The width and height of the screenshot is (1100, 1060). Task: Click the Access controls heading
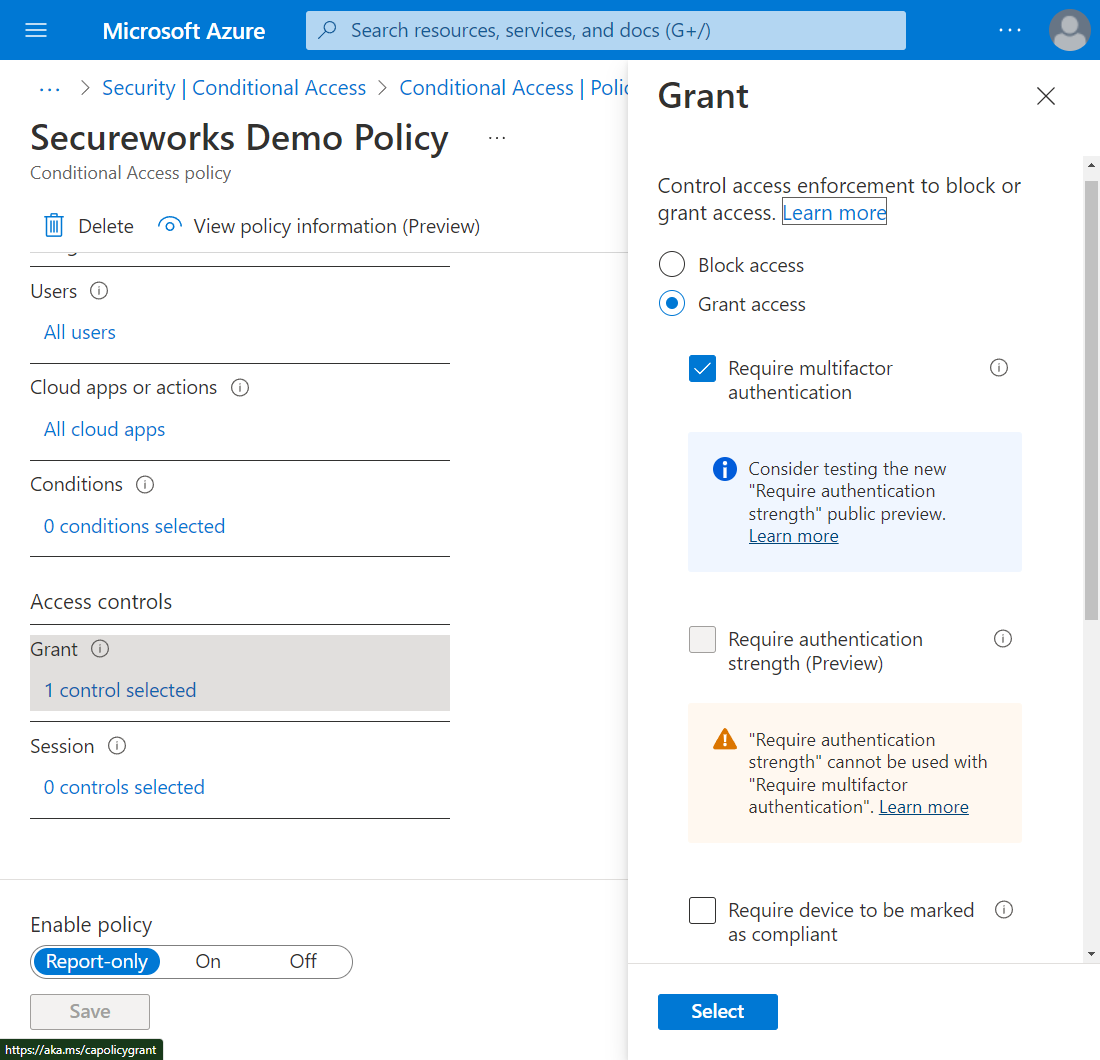pyautogui.click(x=101, y=602)
